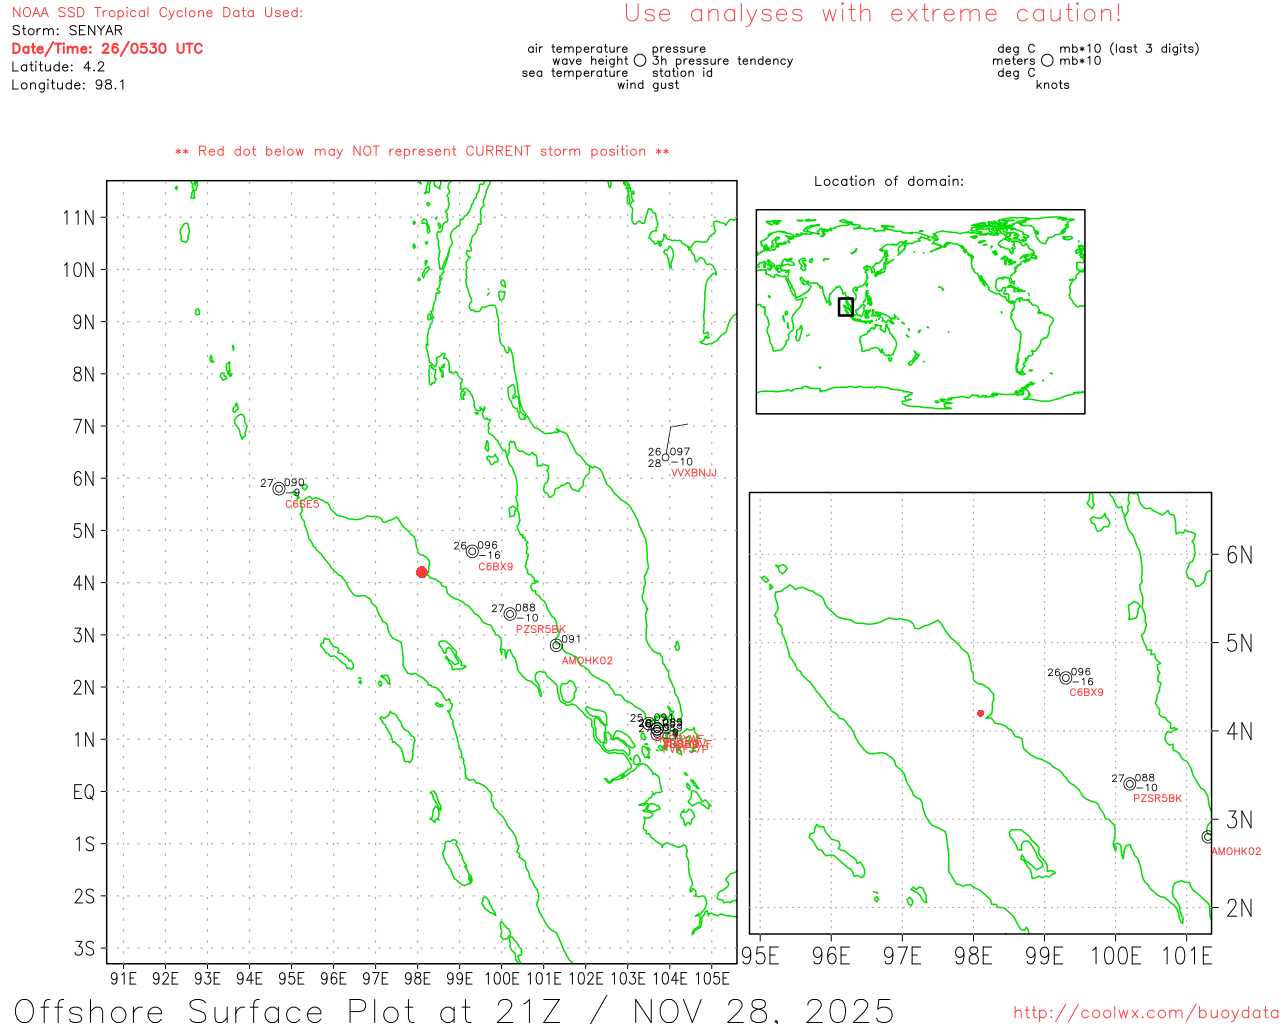Viewport: 1280px width, 1024px height.
Task: Click the AMOHK02 station marker on main map
Action: [x=556, y=645]
